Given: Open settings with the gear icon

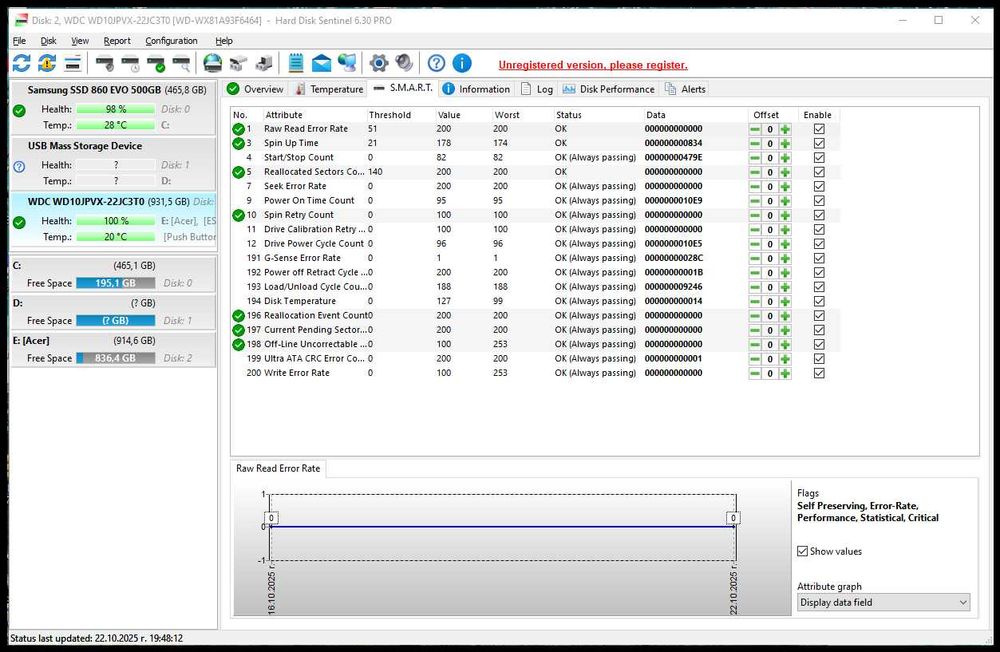Looking at the screenshot, I should [x=378, y=64].
